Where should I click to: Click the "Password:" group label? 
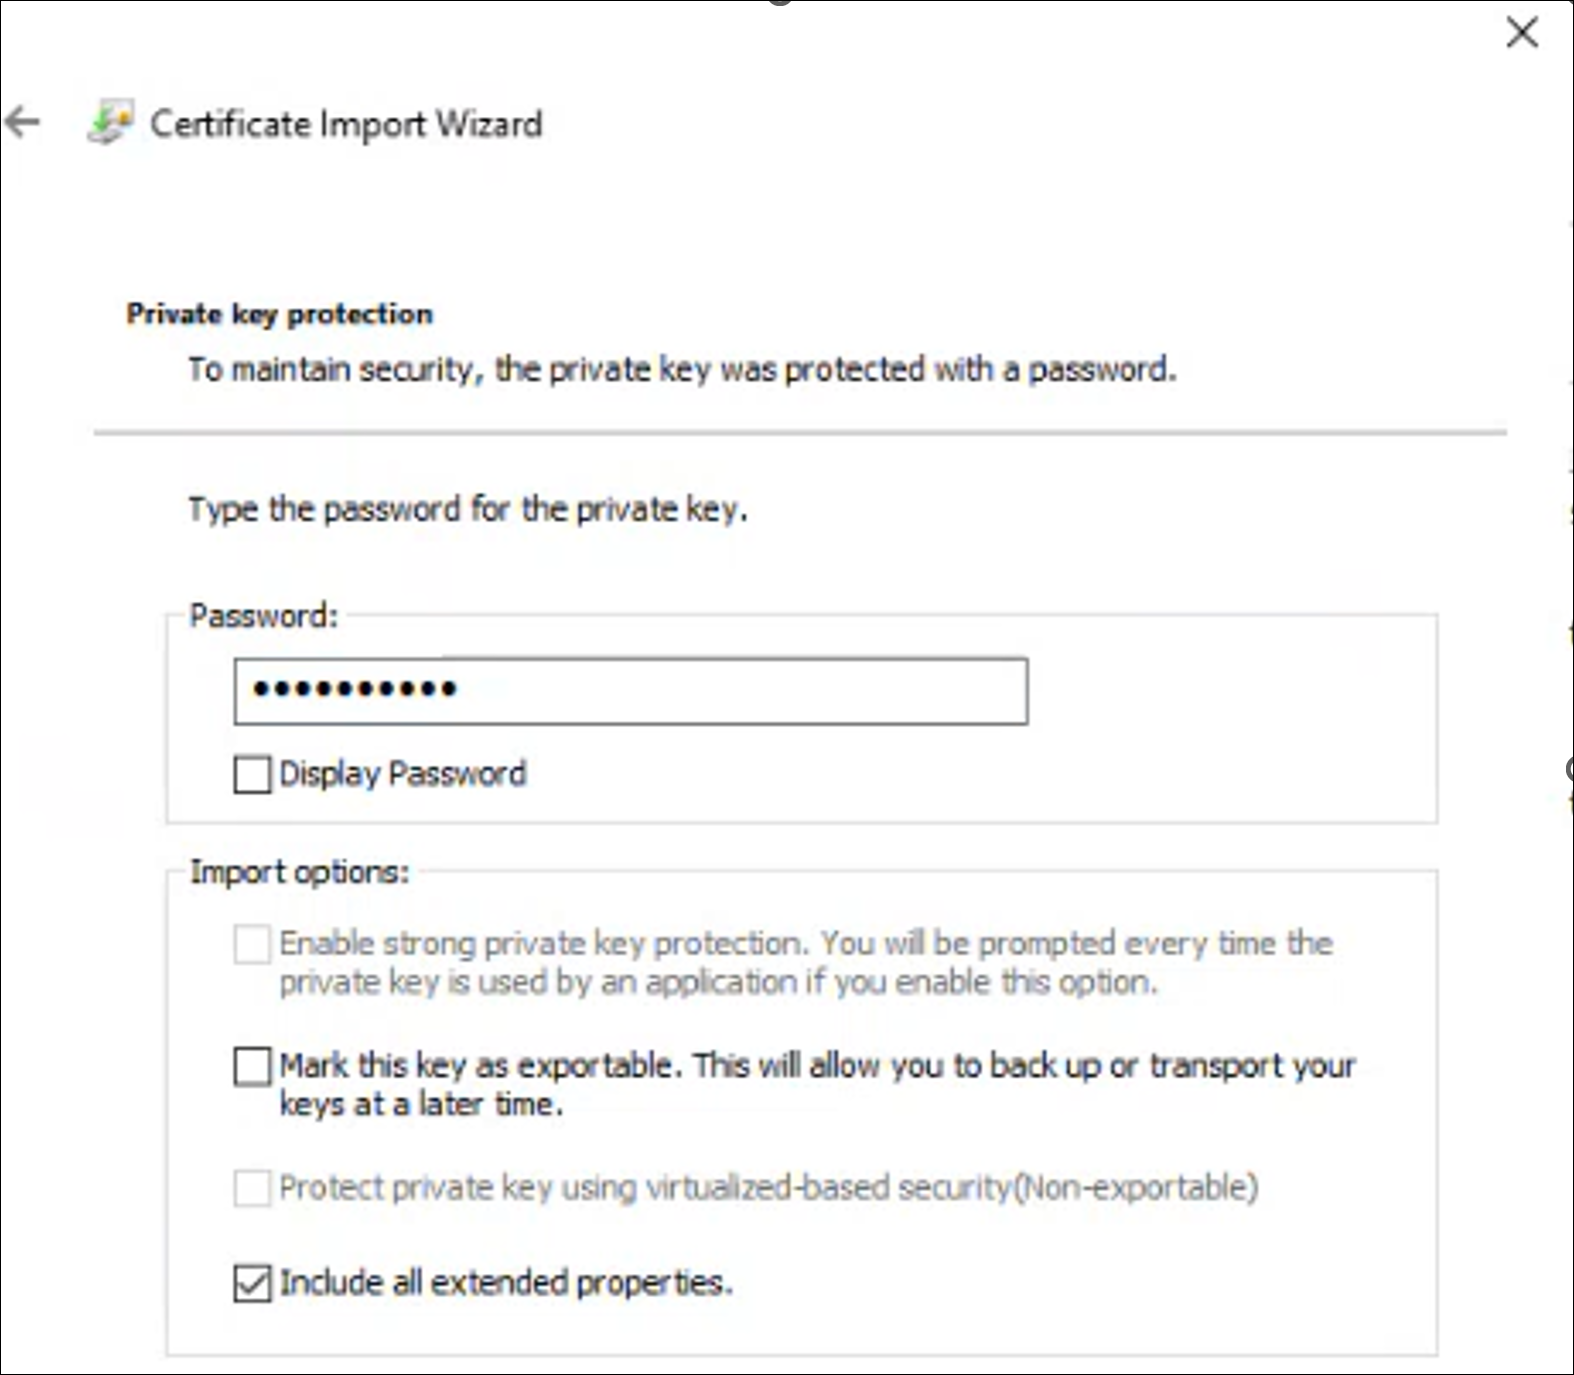[264, 615]
